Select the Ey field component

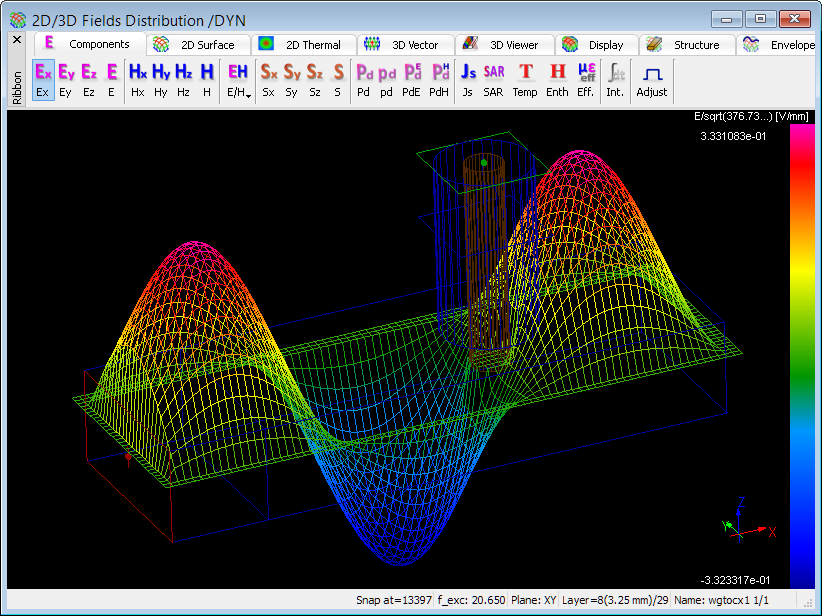pos(66,80)
